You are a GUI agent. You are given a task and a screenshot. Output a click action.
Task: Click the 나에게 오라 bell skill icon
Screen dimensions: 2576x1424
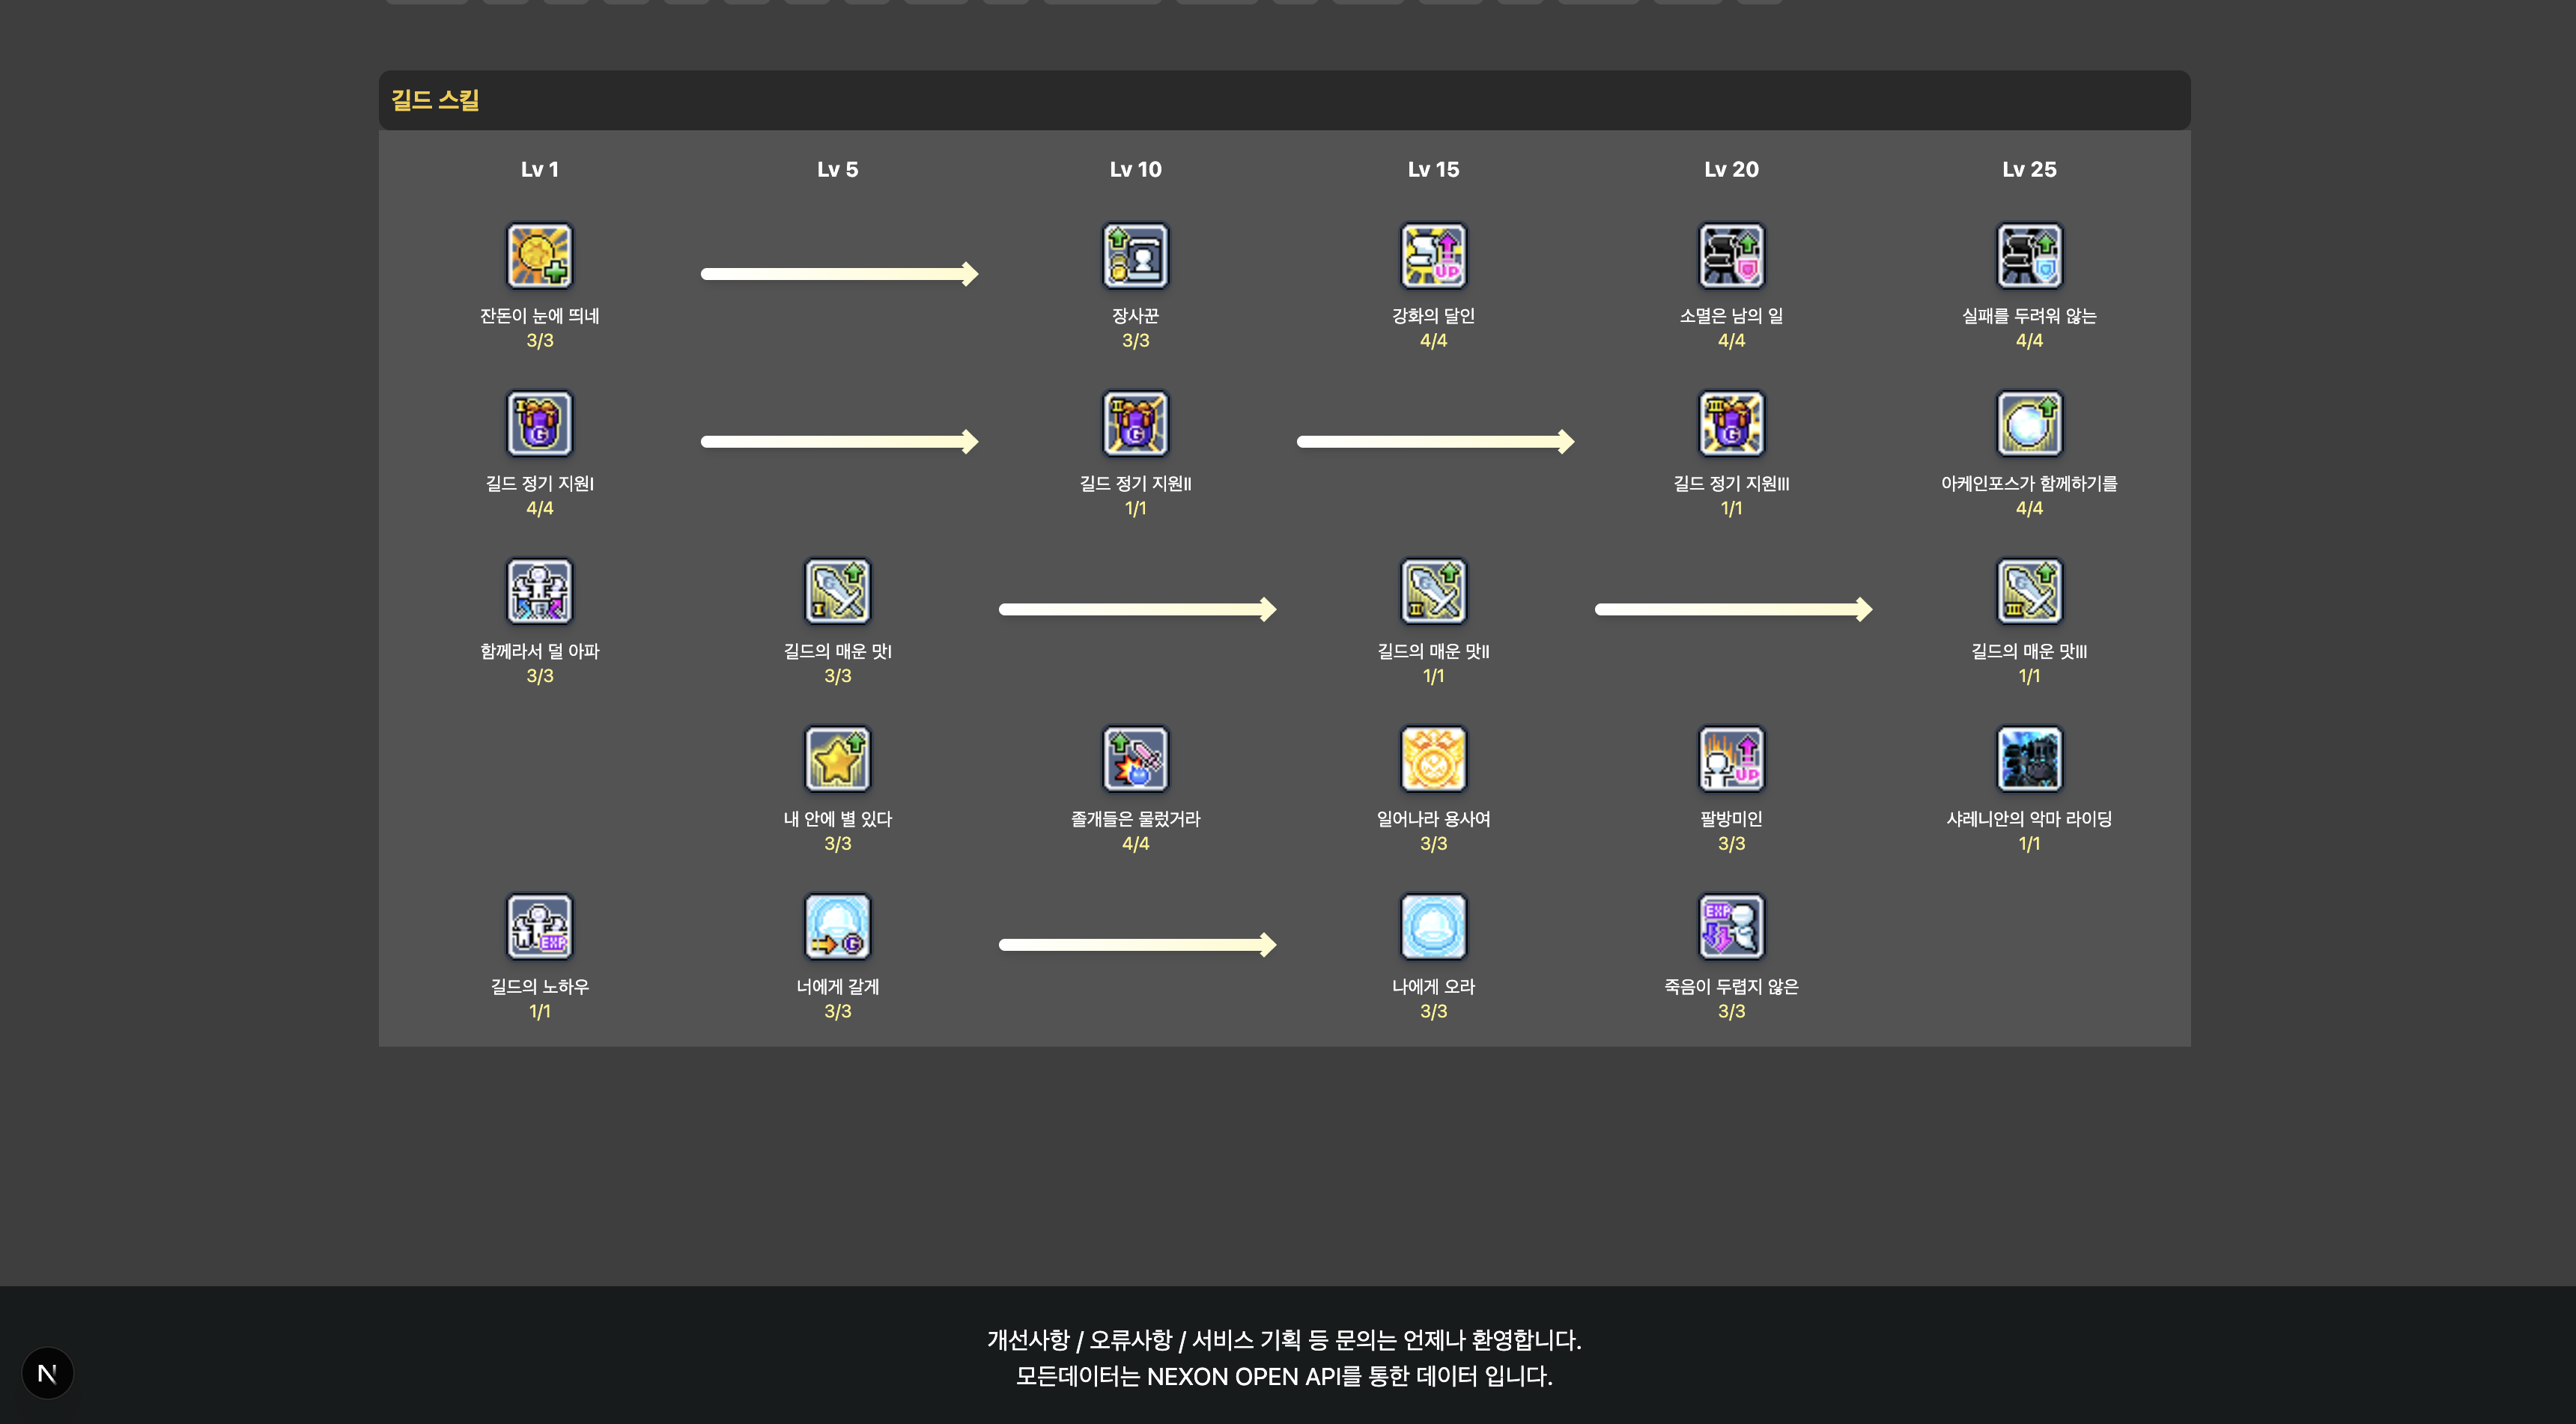pos(1433,927)
